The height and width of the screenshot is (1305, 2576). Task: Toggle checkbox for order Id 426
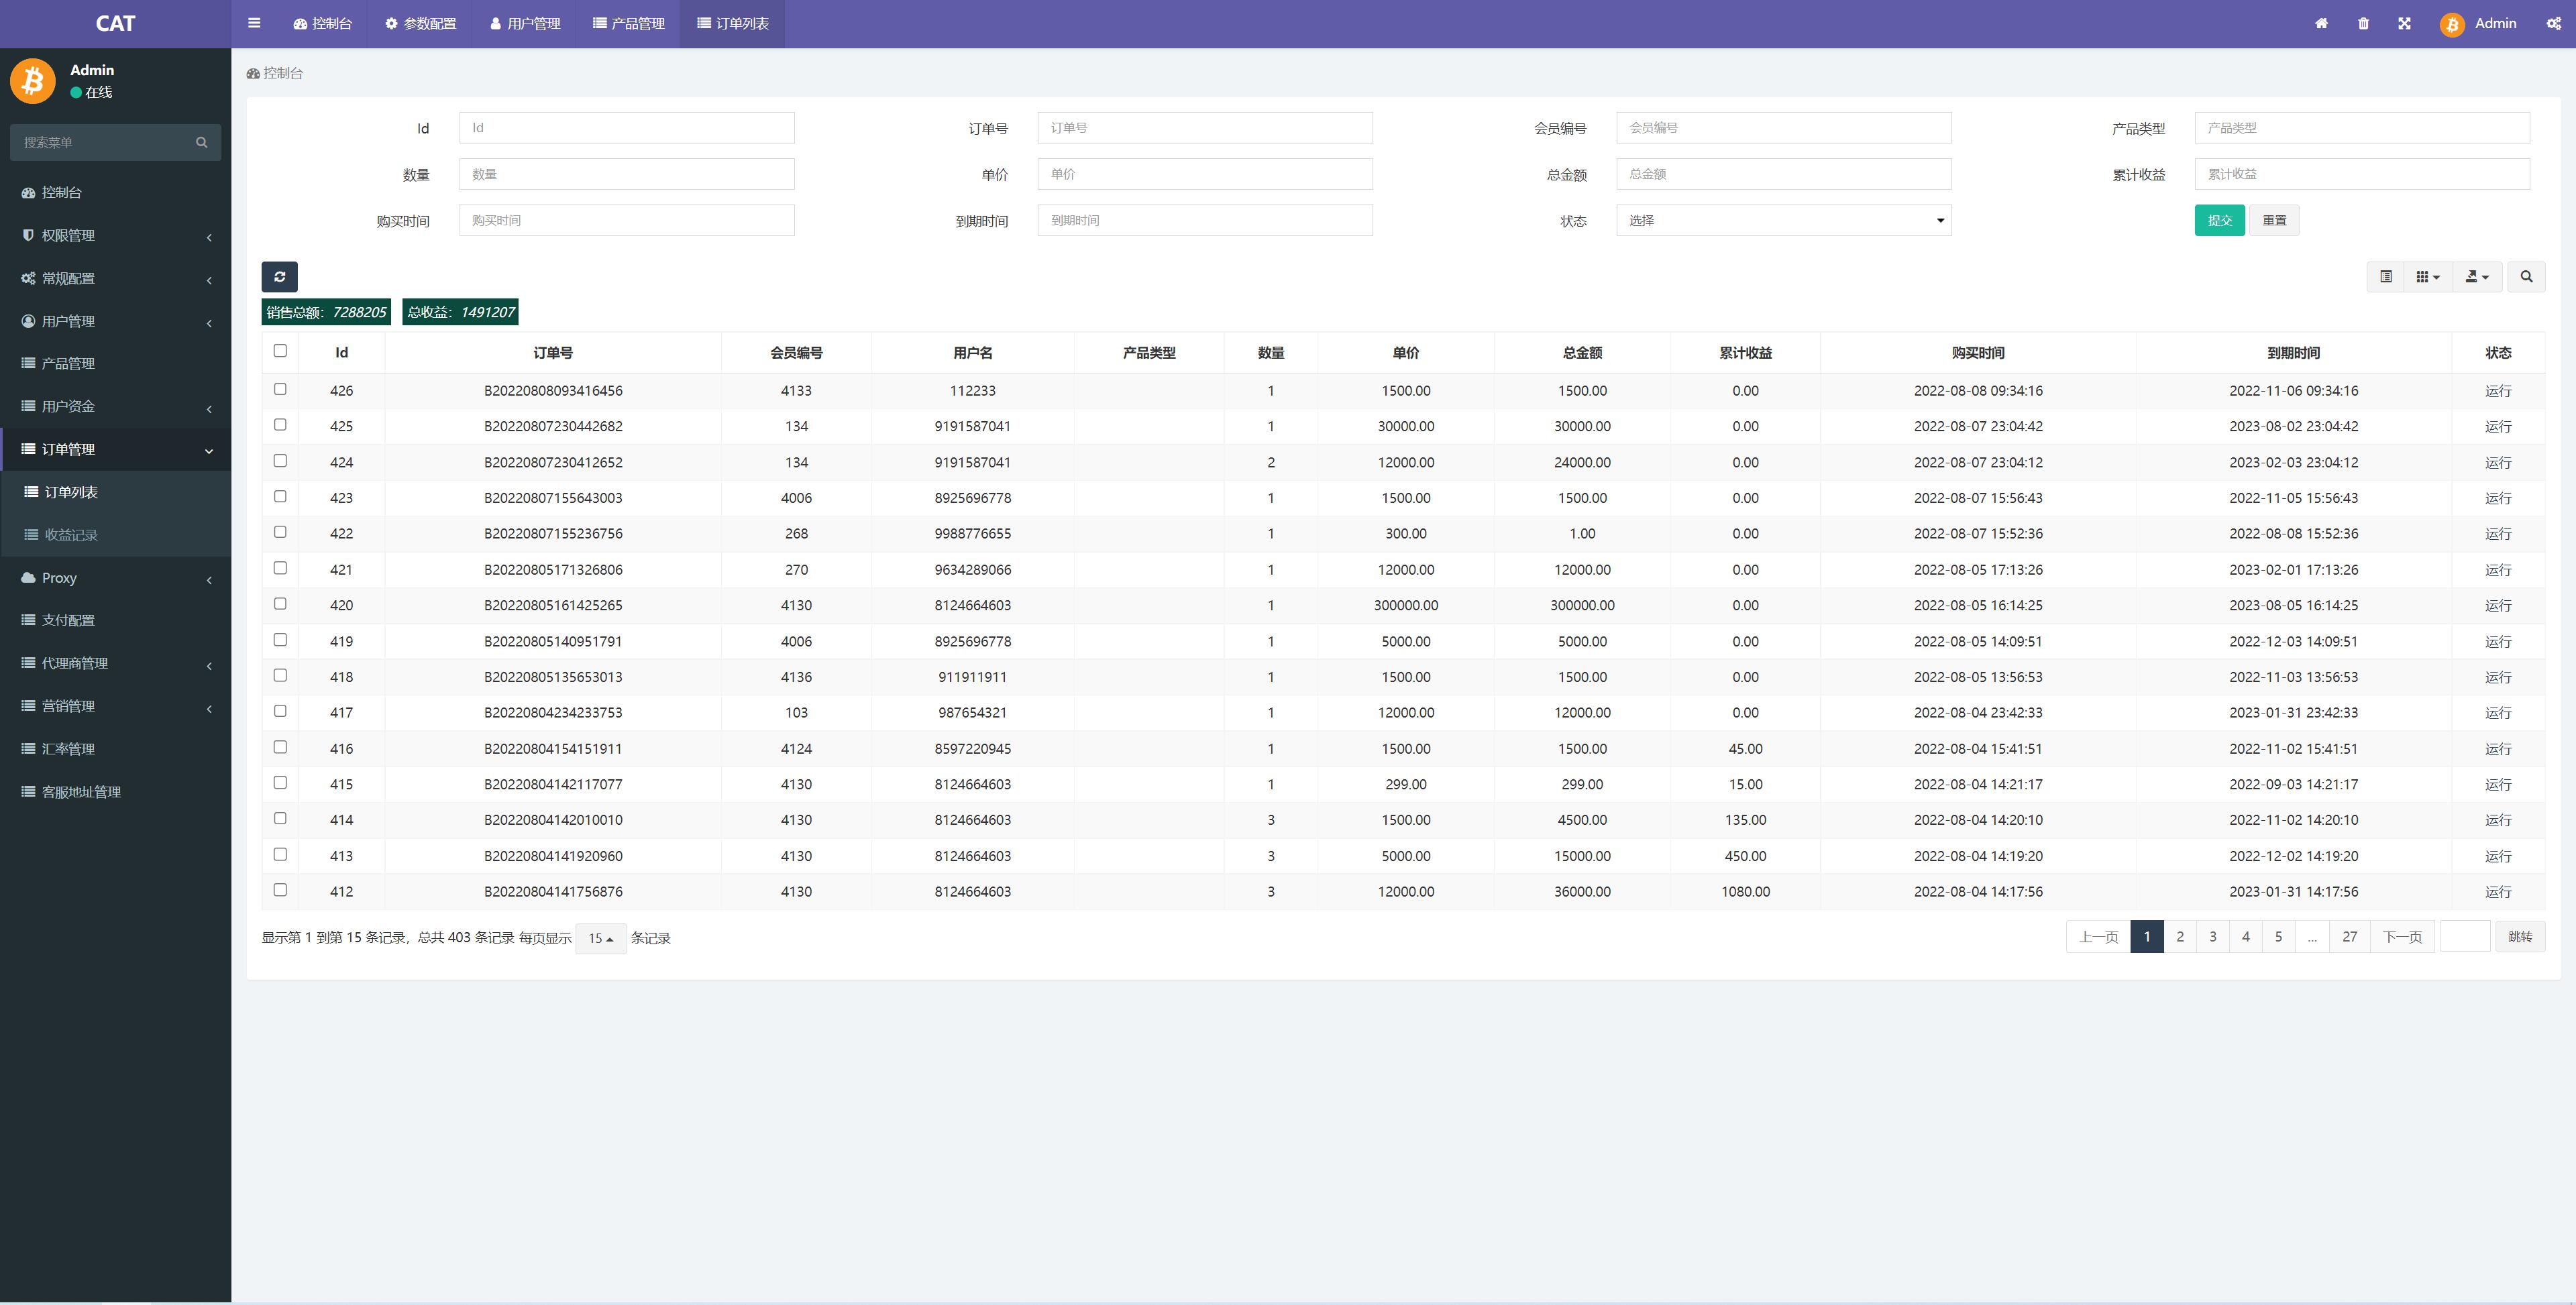(x=280, y=390)
